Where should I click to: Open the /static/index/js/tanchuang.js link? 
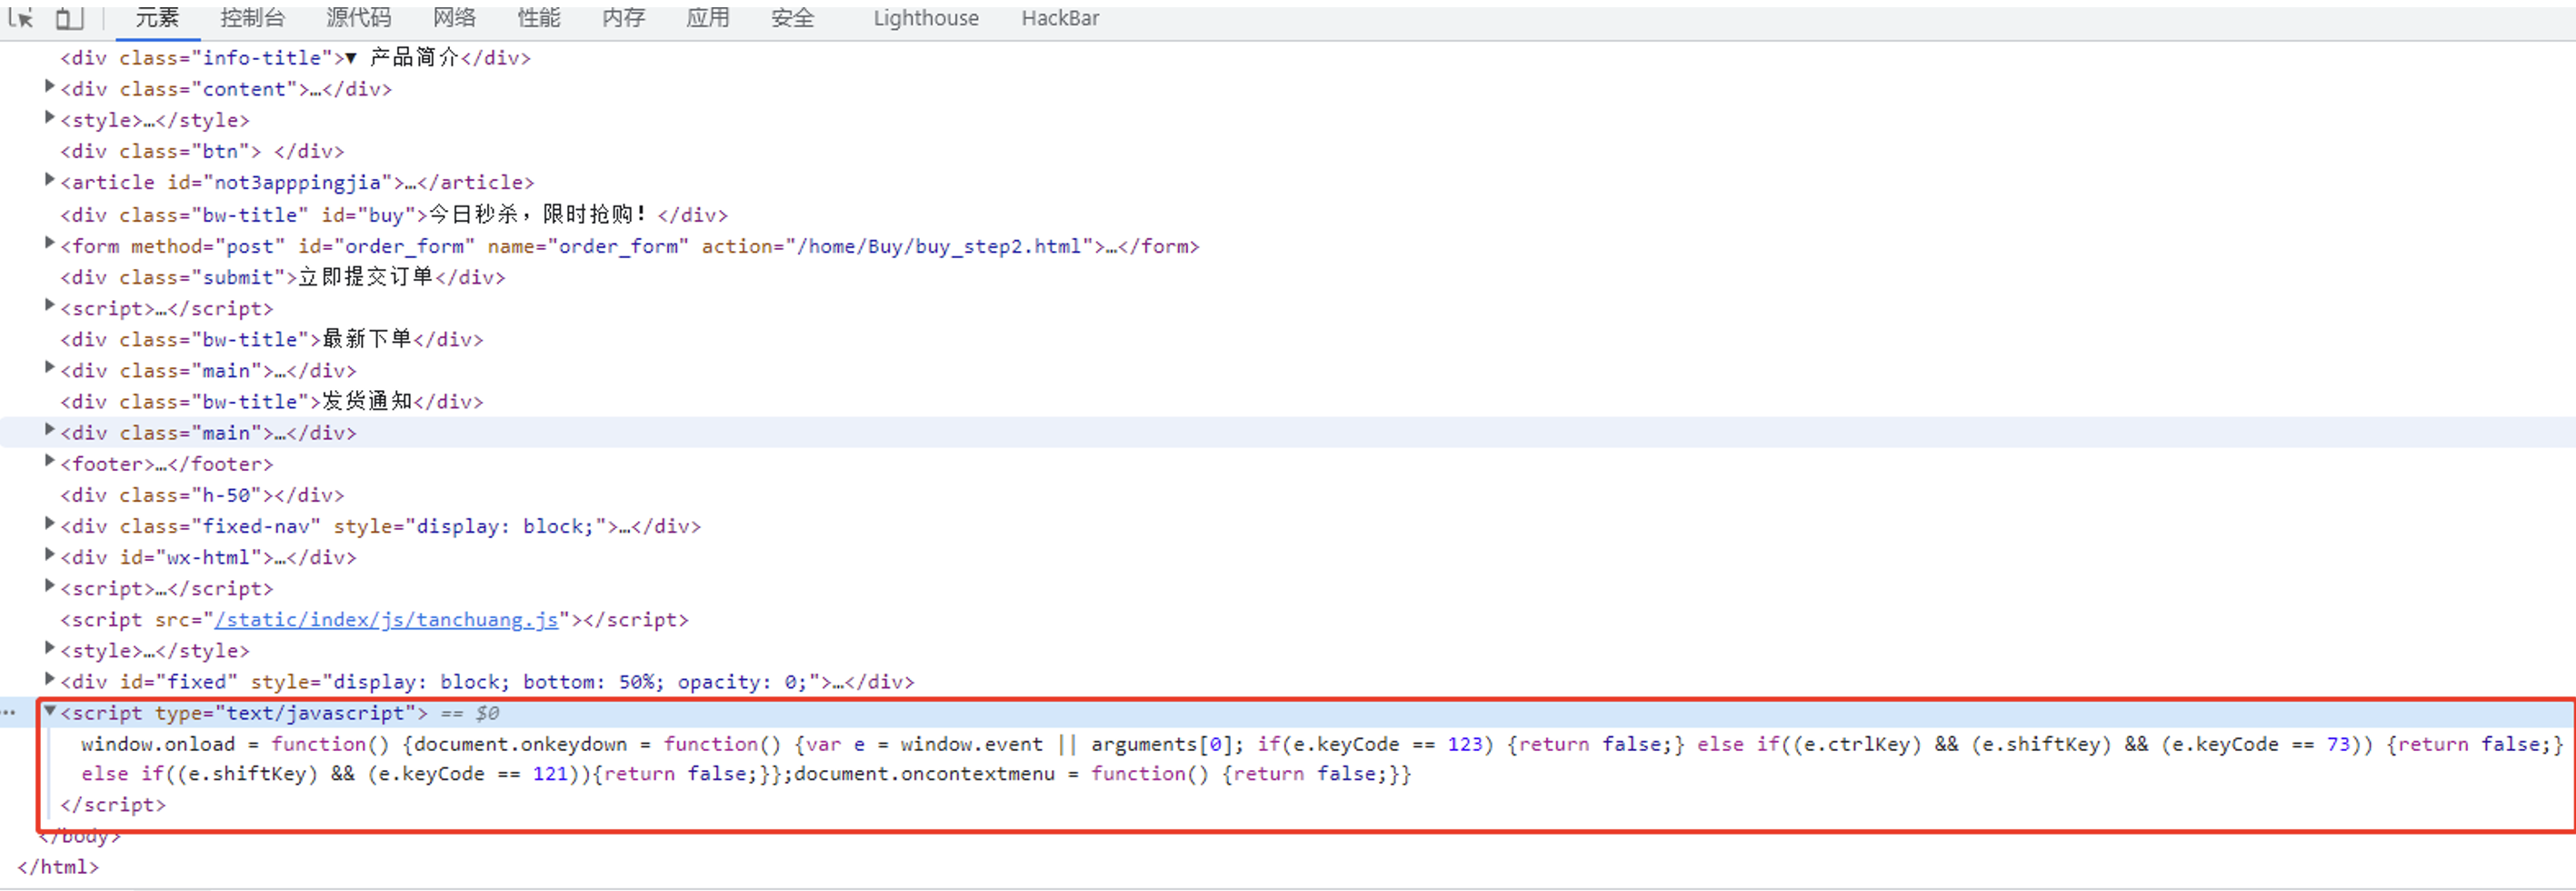(386, 620)
